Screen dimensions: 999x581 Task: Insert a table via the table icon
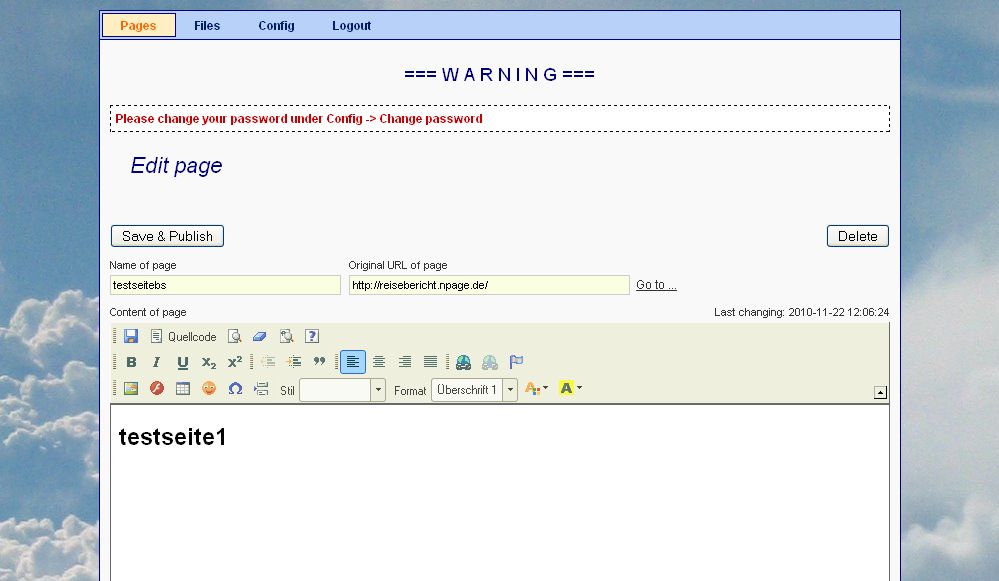point(182,388)
